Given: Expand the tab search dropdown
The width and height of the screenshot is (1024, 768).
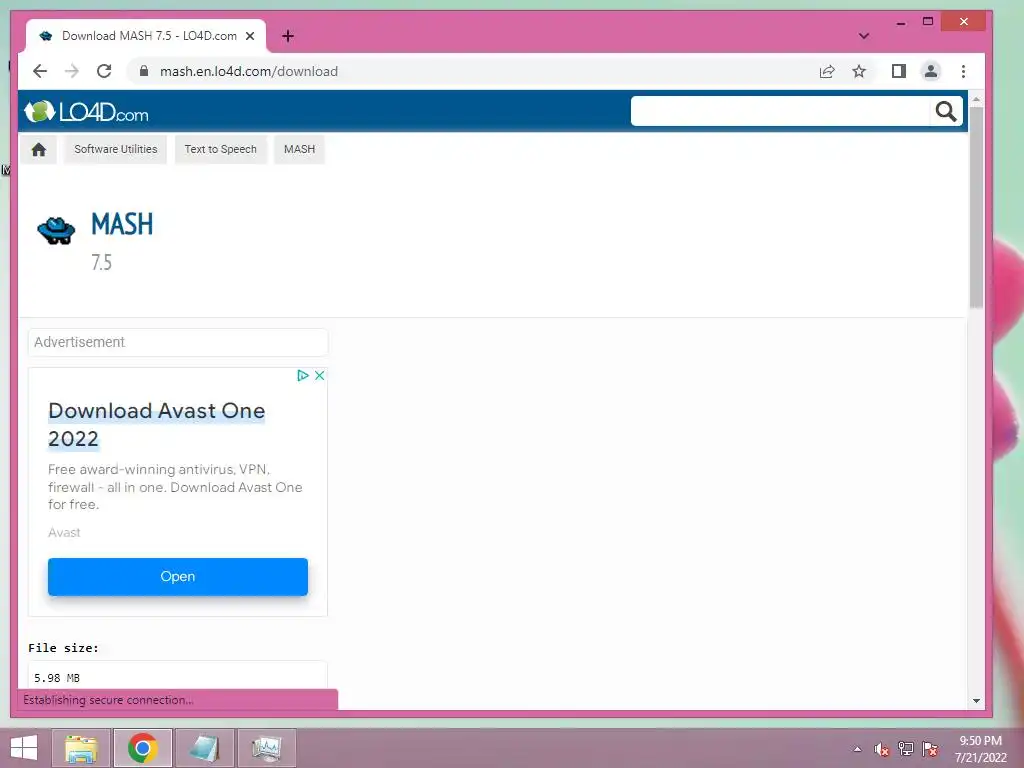Looking at the screenshot, I should [864, 36].
